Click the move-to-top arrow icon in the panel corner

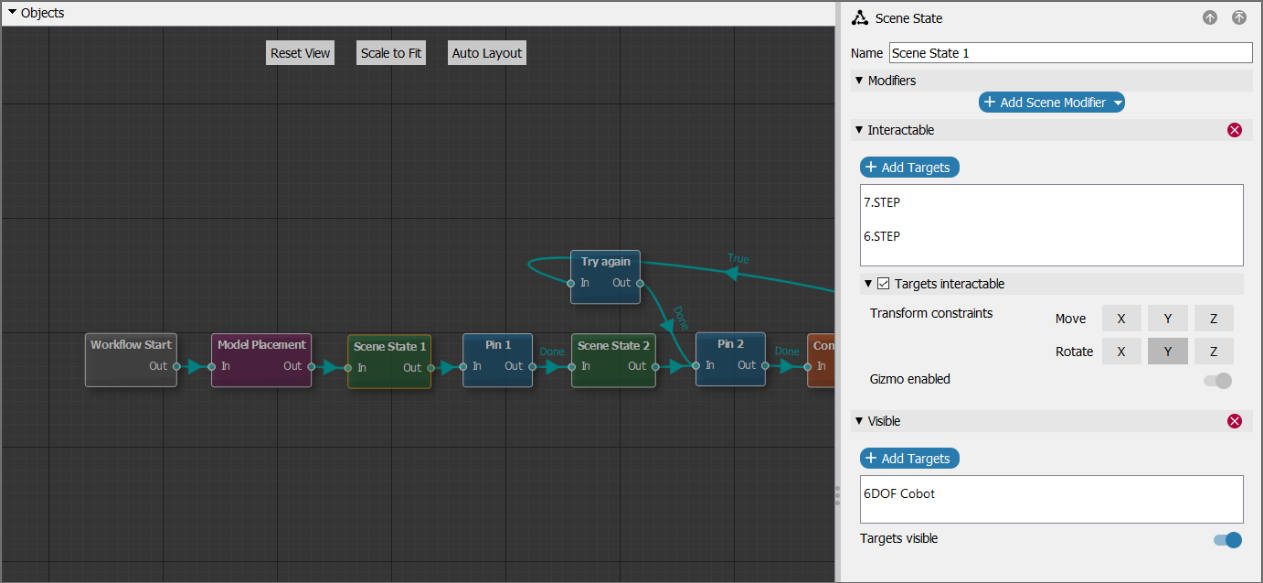tap(1237, 17)
